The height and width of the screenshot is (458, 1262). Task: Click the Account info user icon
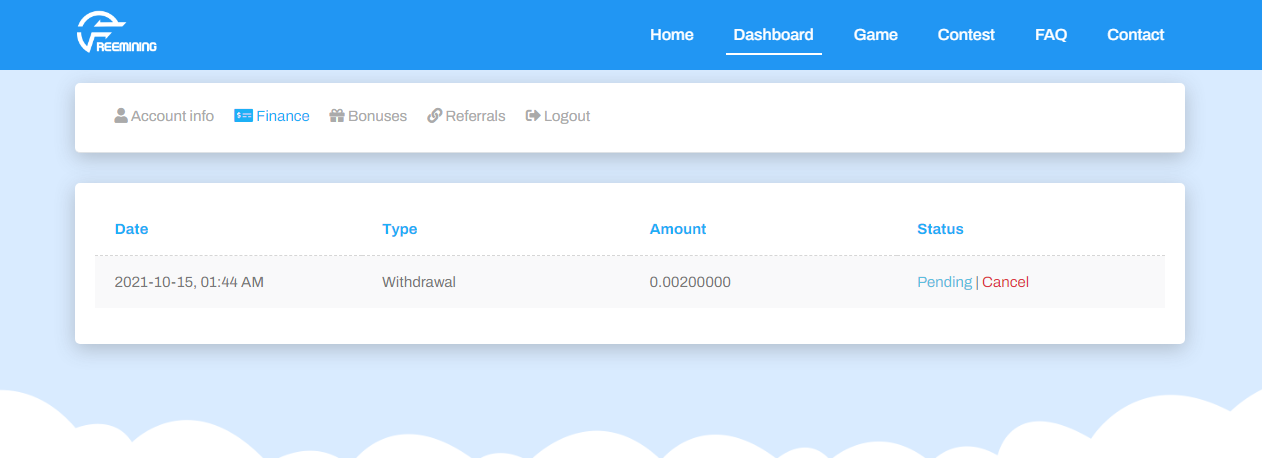121,116
